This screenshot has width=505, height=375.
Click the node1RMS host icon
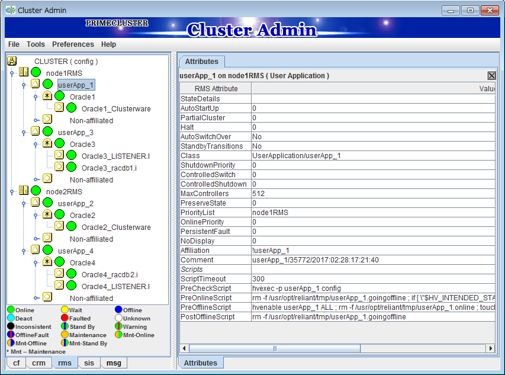[24, 72]
